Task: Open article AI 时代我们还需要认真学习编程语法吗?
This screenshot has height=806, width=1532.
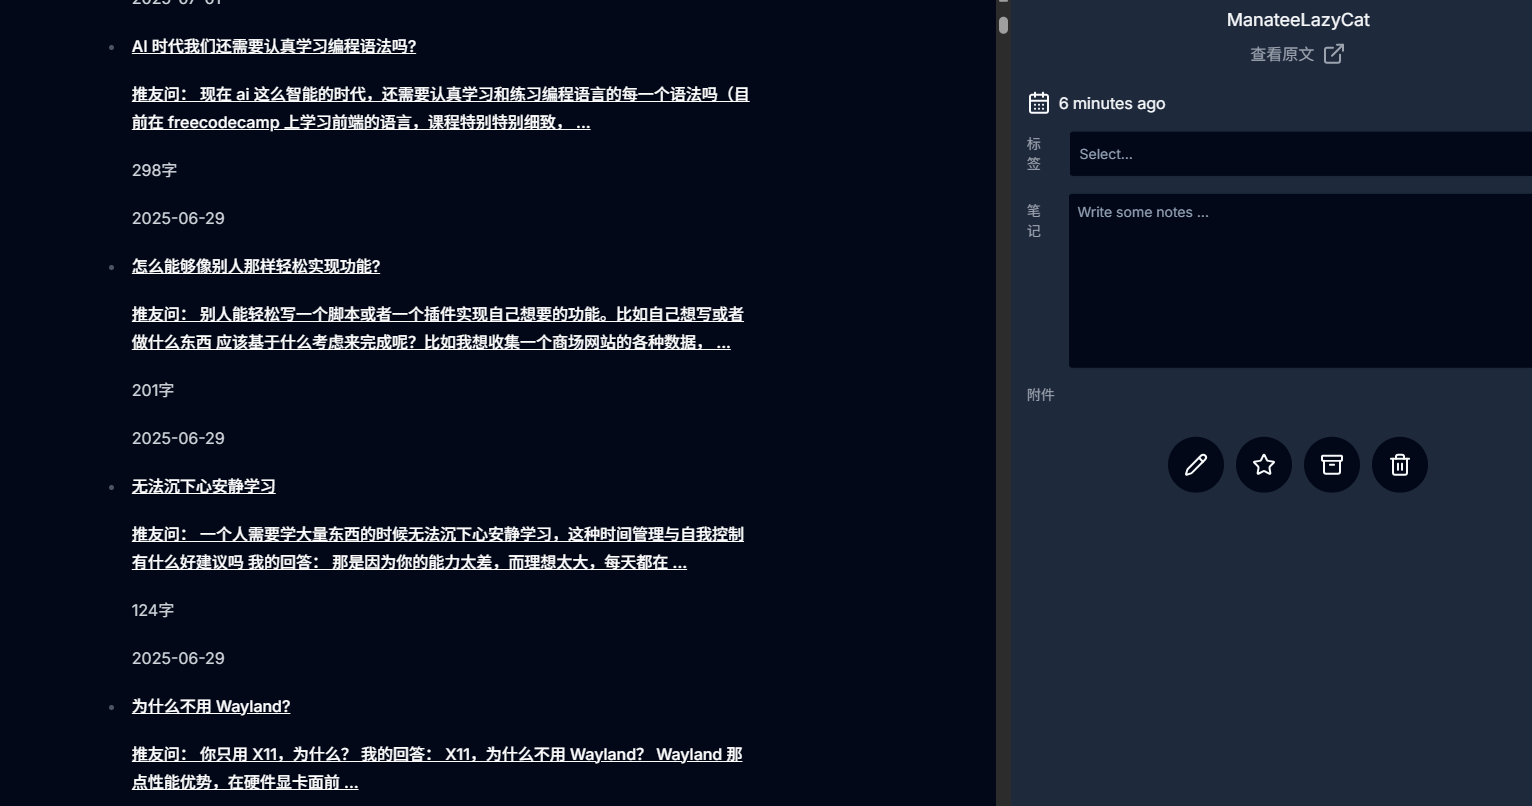Action: point(274,46)
